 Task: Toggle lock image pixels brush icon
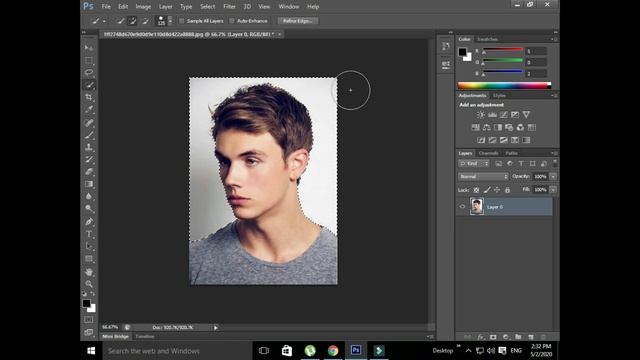[487, 190]
